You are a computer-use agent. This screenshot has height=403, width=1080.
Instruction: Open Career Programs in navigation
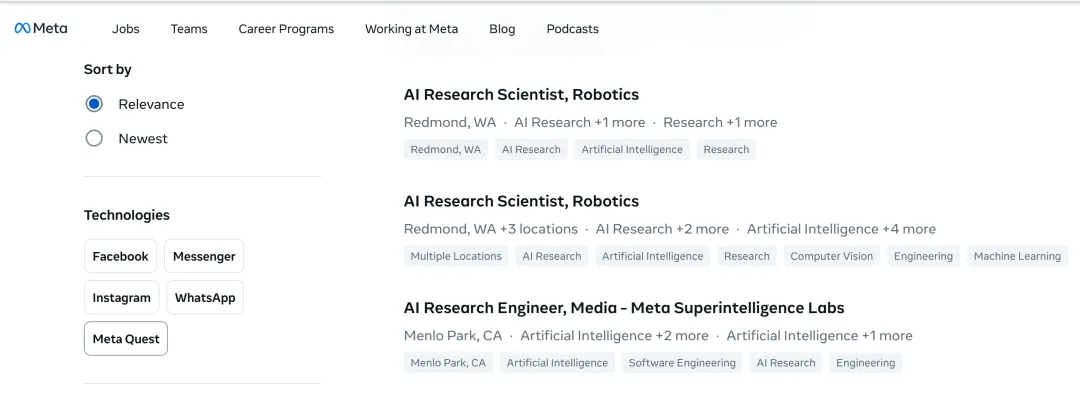tap(286, 29)
